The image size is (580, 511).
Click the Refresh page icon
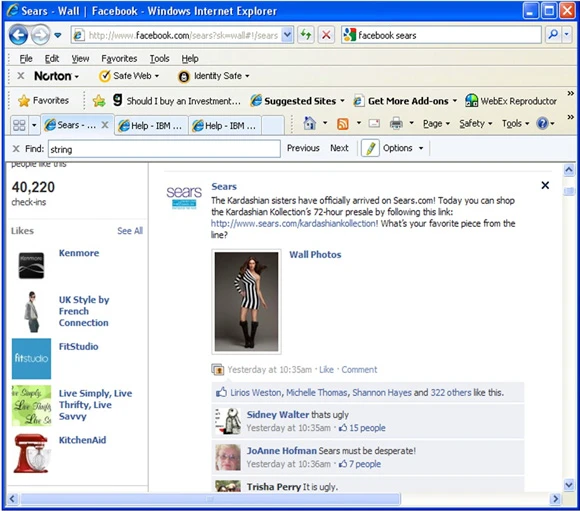tap(306, 36)
